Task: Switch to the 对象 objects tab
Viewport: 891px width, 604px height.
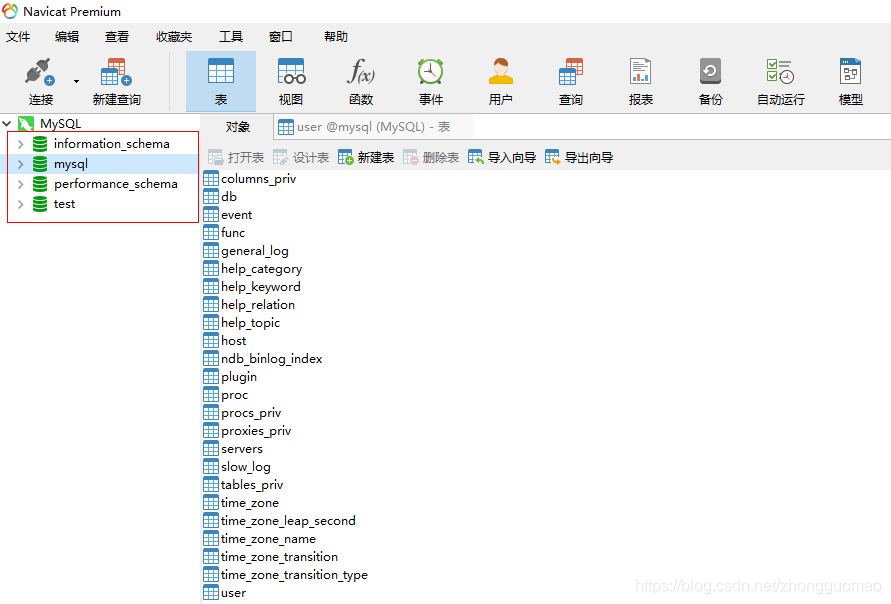Action: click(237, 127)
